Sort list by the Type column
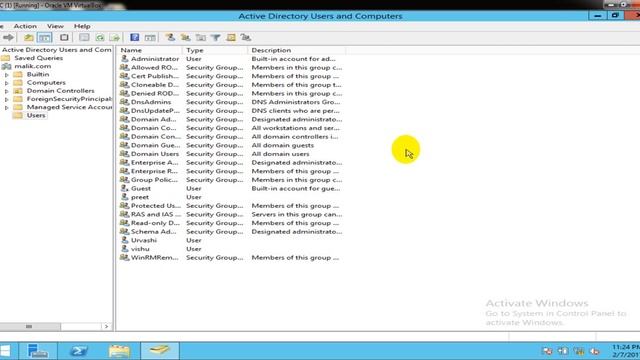Screen dimensions: 640x360 coord(215,50)
